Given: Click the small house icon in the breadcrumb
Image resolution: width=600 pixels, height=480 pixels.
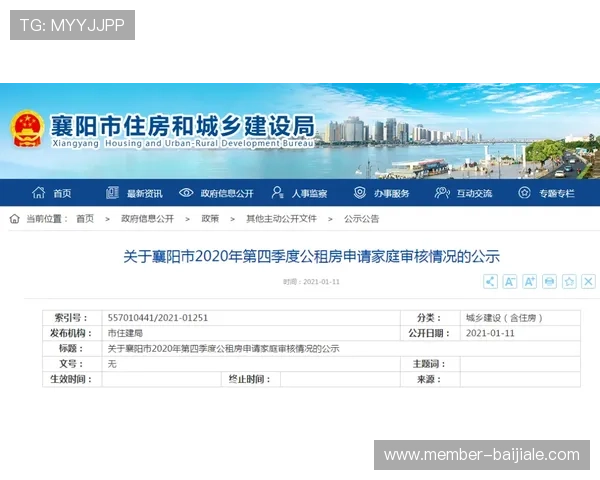Looking at the screenshot, I should point(15,219).
